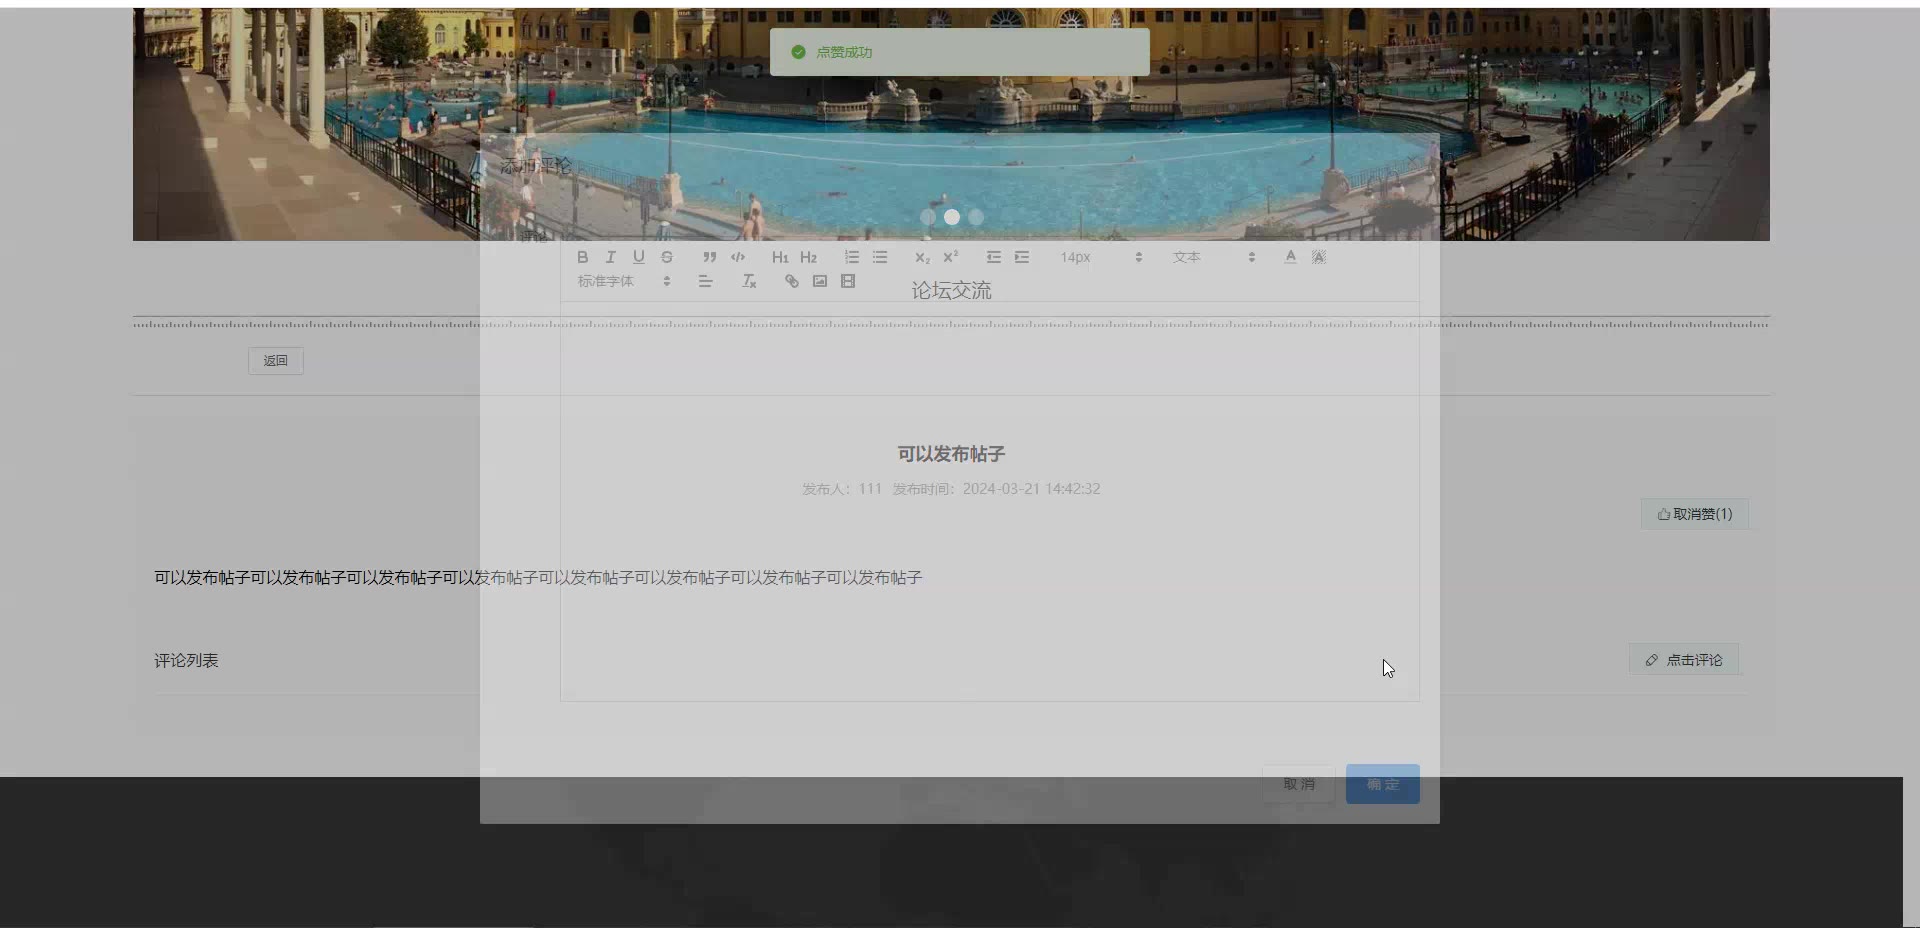Underline text with the U icon
This screenshot has height=928, width=1920.
[x=638, y=257]
